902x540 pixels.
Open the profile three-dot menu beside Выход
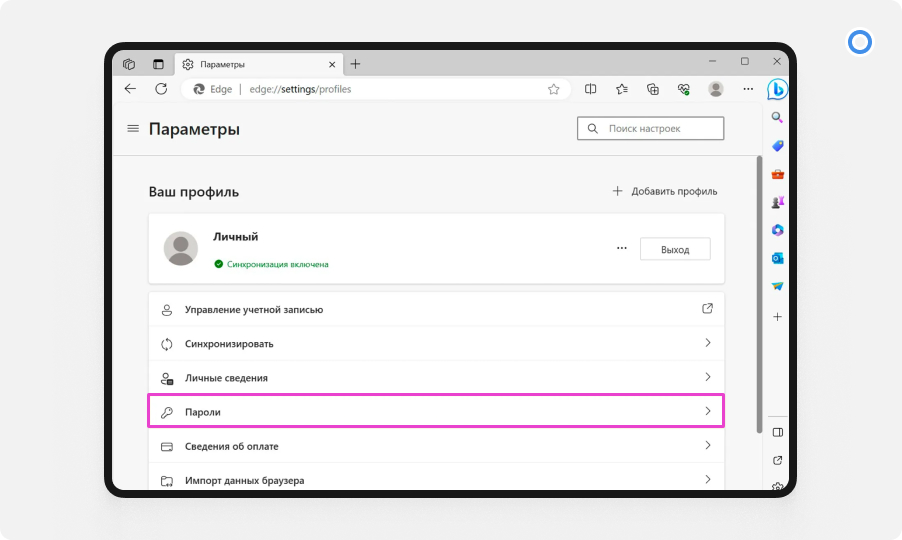coord(622,248)
